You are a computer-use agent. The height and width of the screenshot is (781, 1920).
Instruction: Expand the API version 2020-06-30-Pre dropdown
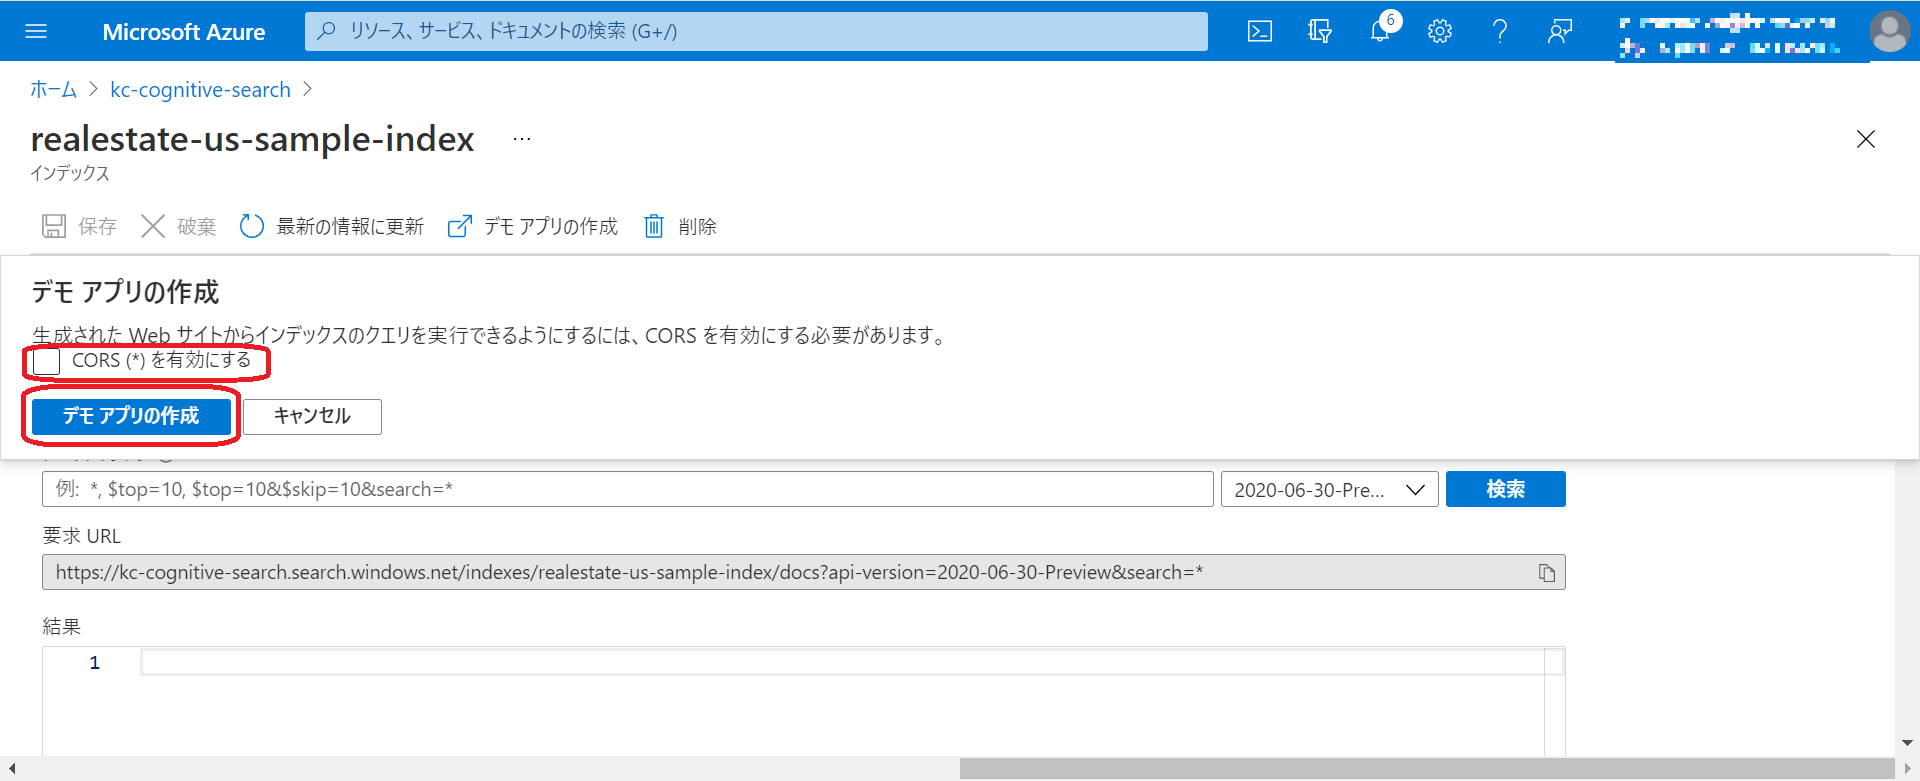coord(1329,489)
